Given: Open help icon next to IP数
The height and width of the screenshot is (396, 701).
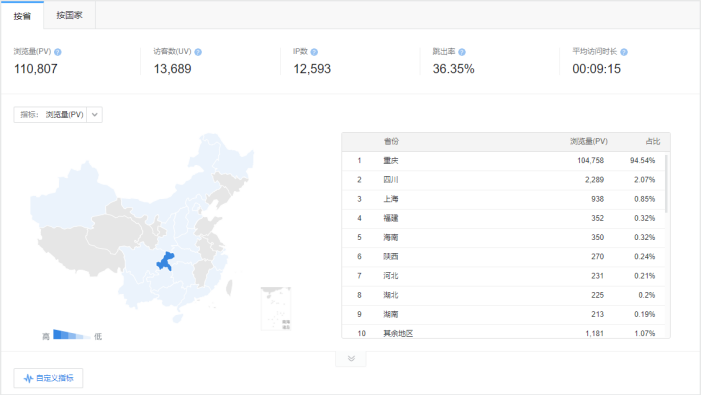Looking at the screenshot, I should [x=314, y=52].
